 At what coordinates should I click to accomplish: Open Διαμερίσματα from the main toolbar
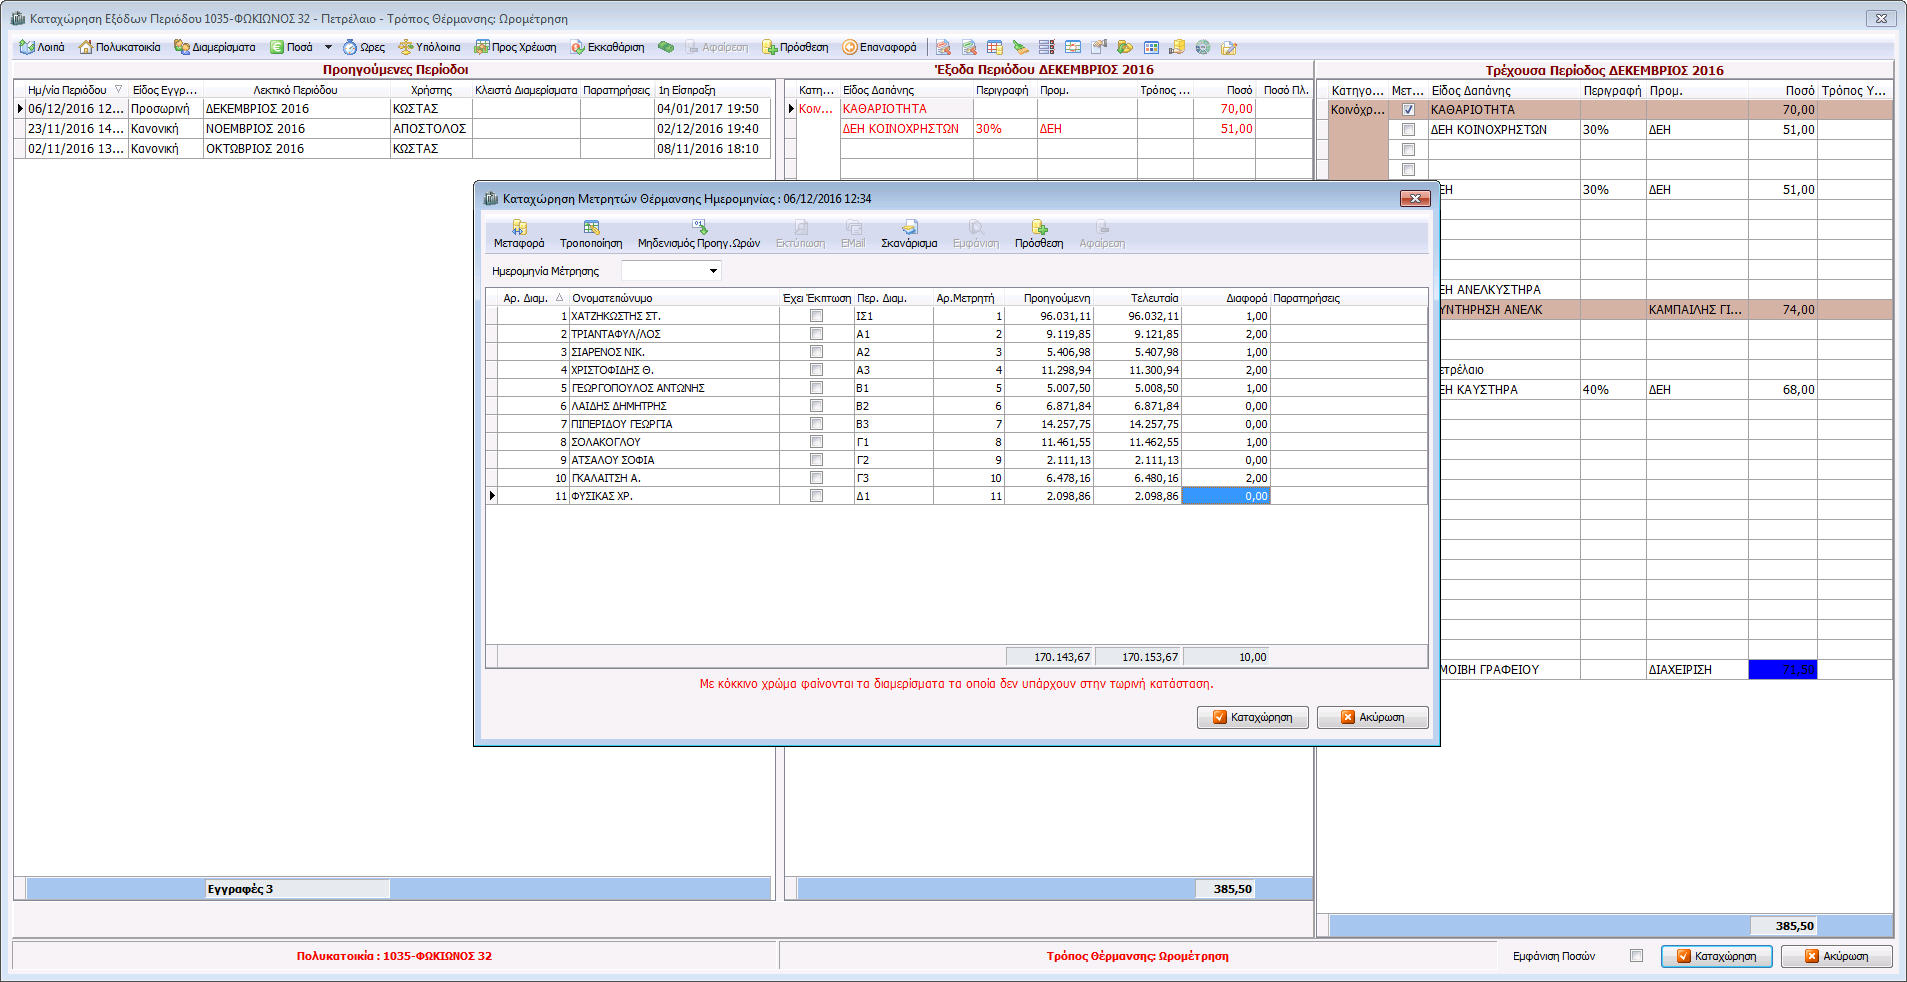pyautogui.click(x=215, y=47)
